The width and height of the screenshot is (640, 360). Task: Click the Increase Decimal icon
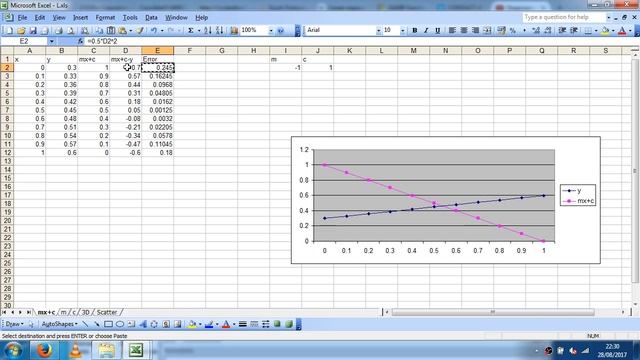pos(536,31)
